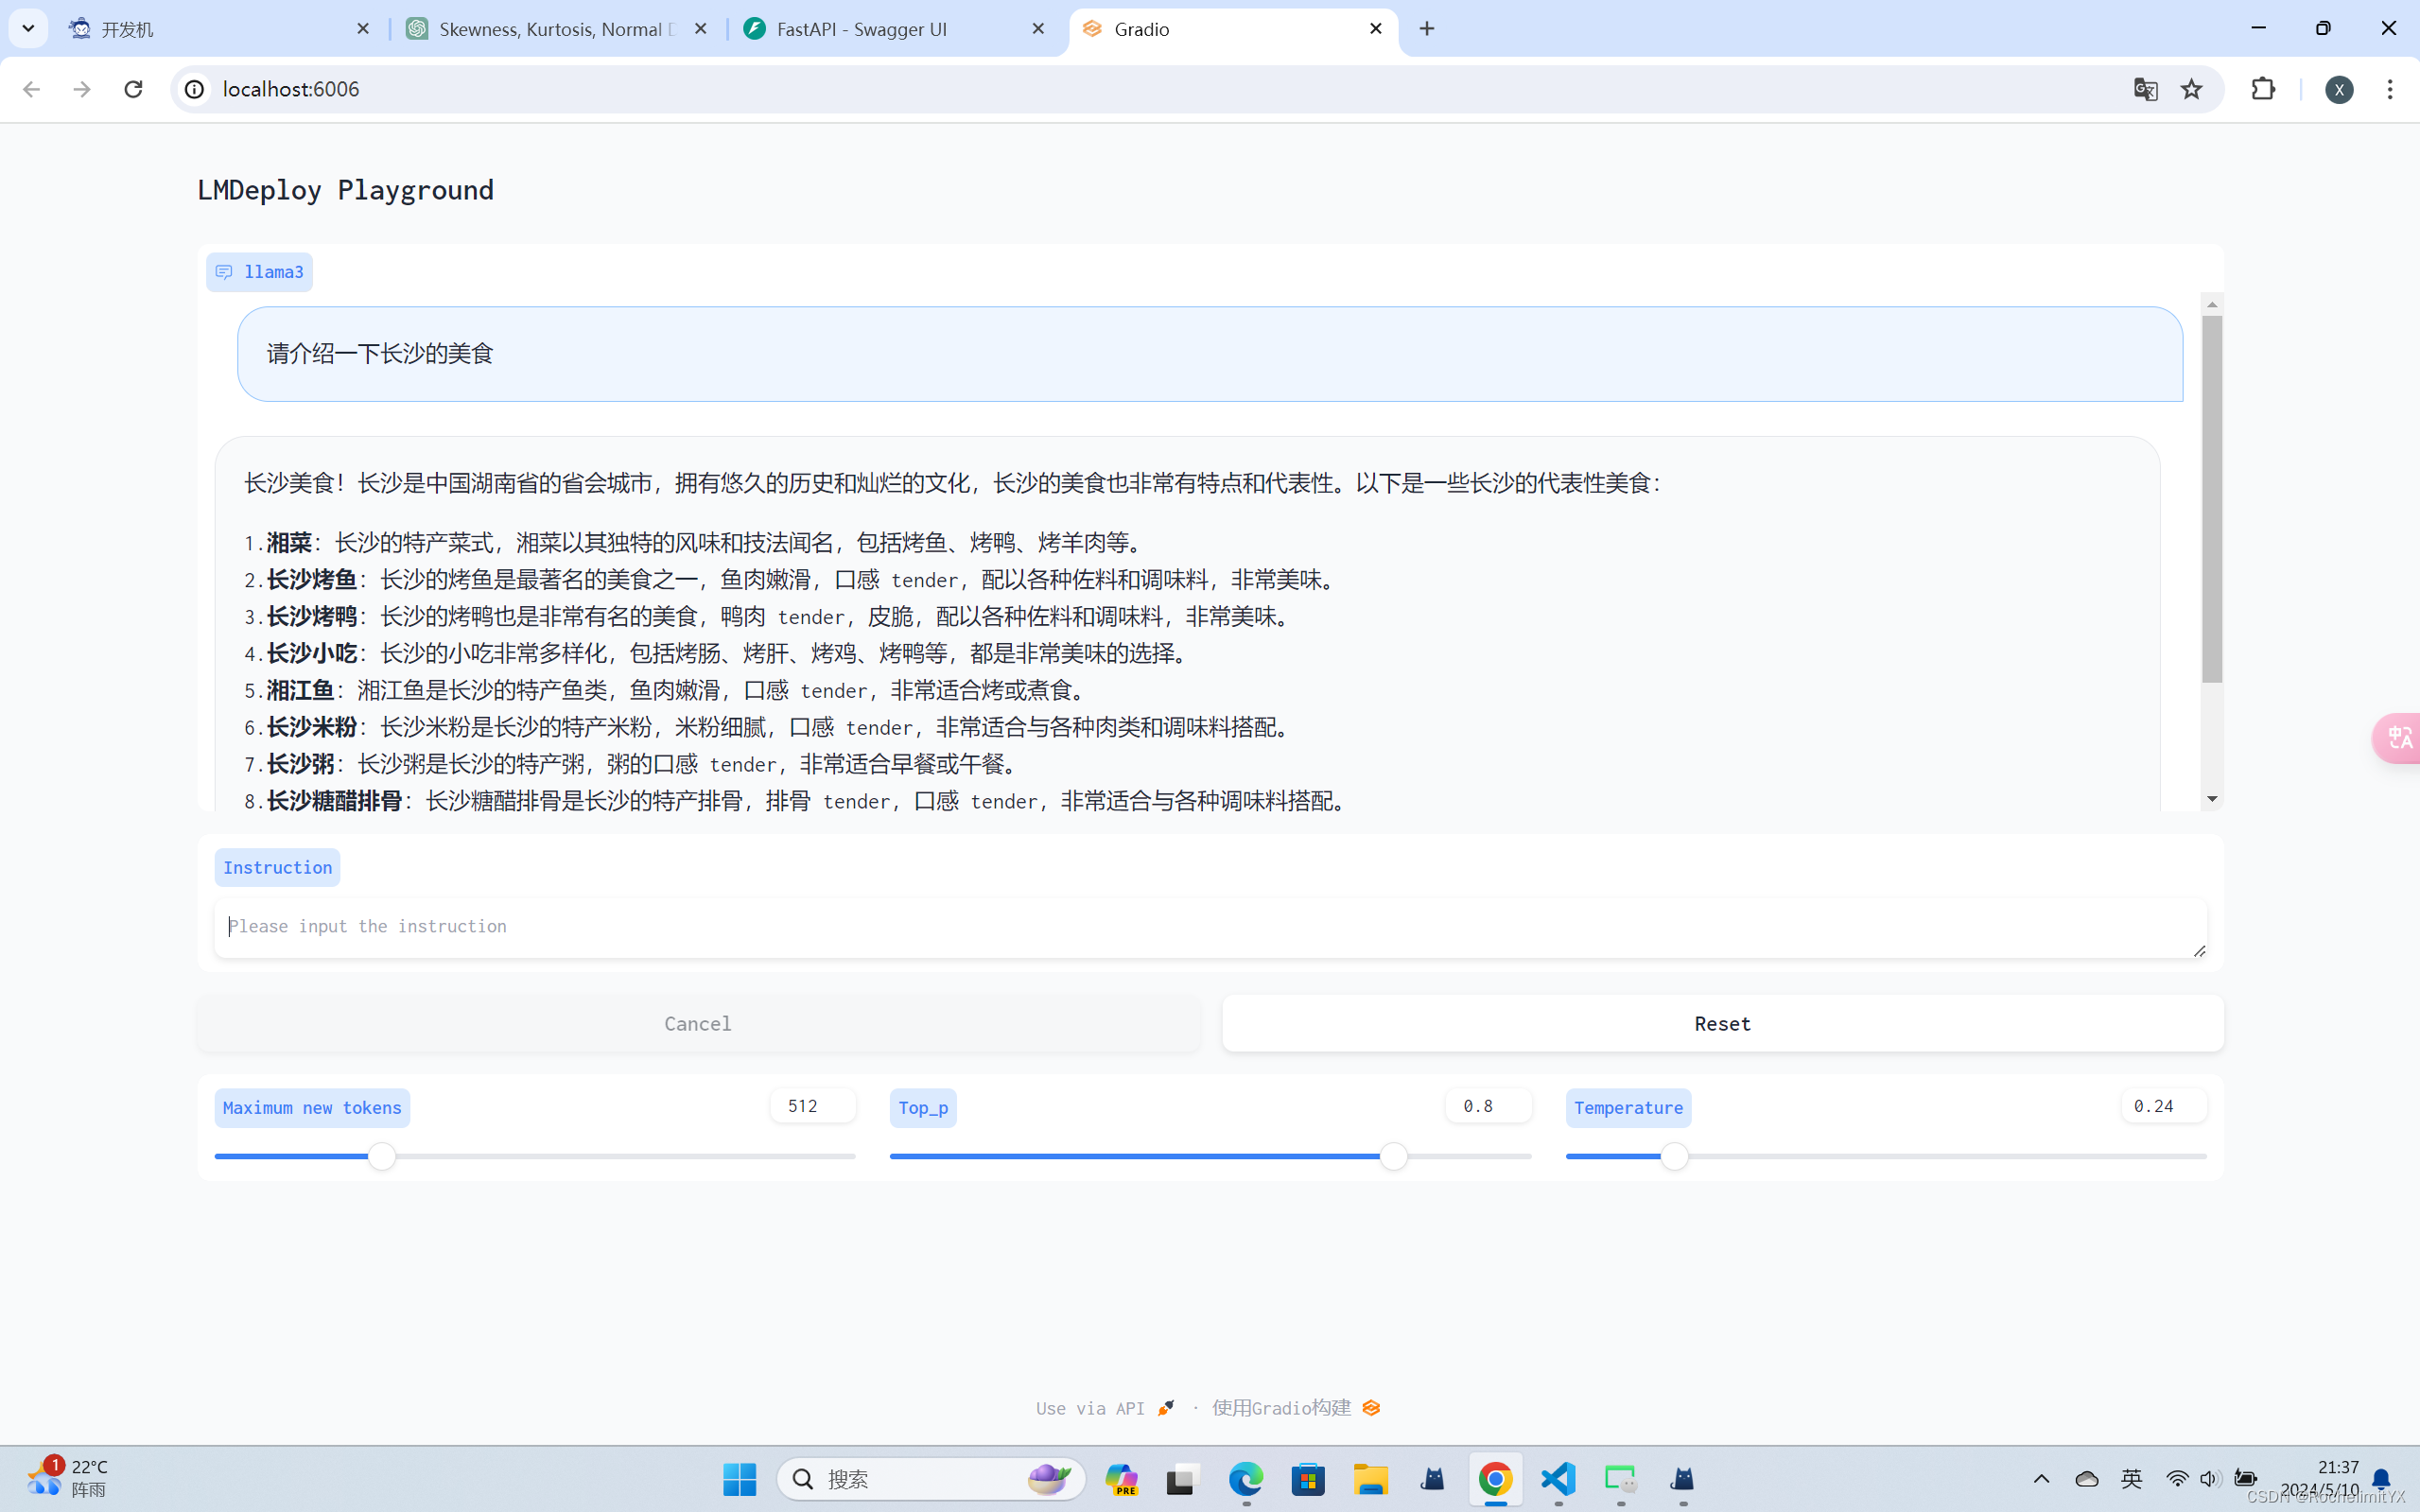
Task: Close the FastAPI - Swagger UI tab
Action: (1038, 29)
